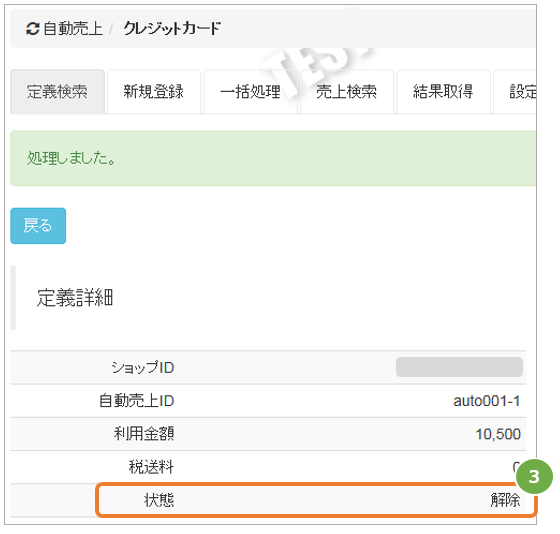Select クレジットカード breadcrumb text
The height and width of the screenshot is (534, 560).
pyautogui.click(x=172, y=29)
